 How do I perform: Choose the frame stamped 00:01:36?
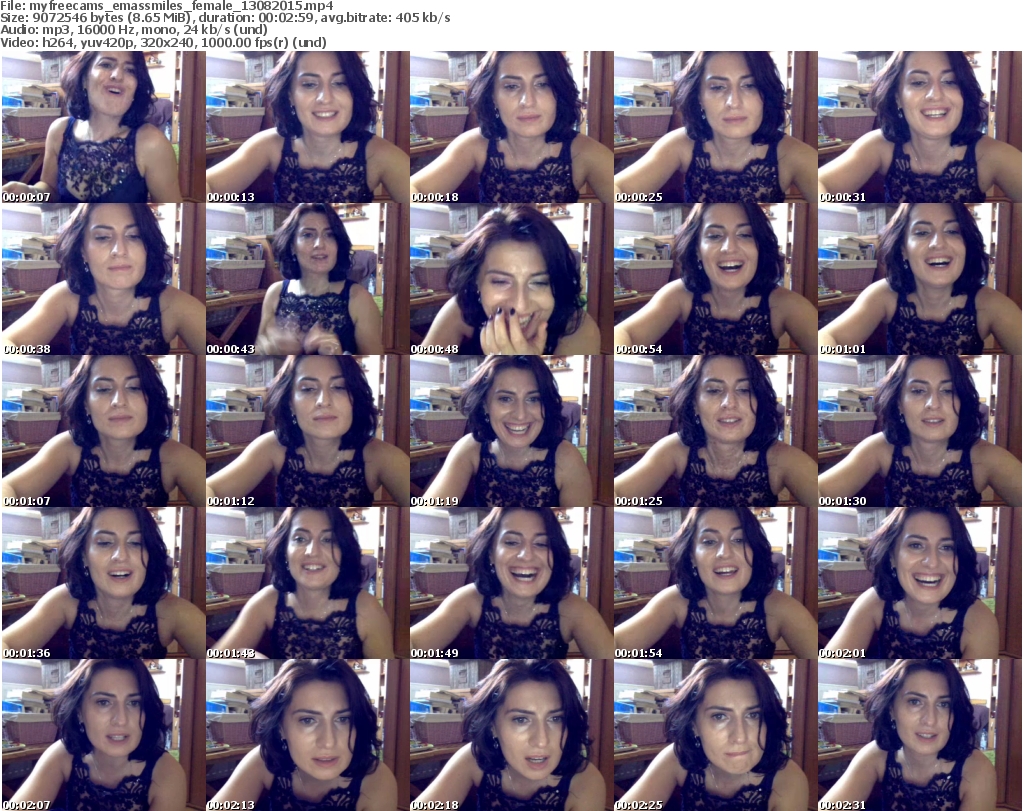click(104, 582)
